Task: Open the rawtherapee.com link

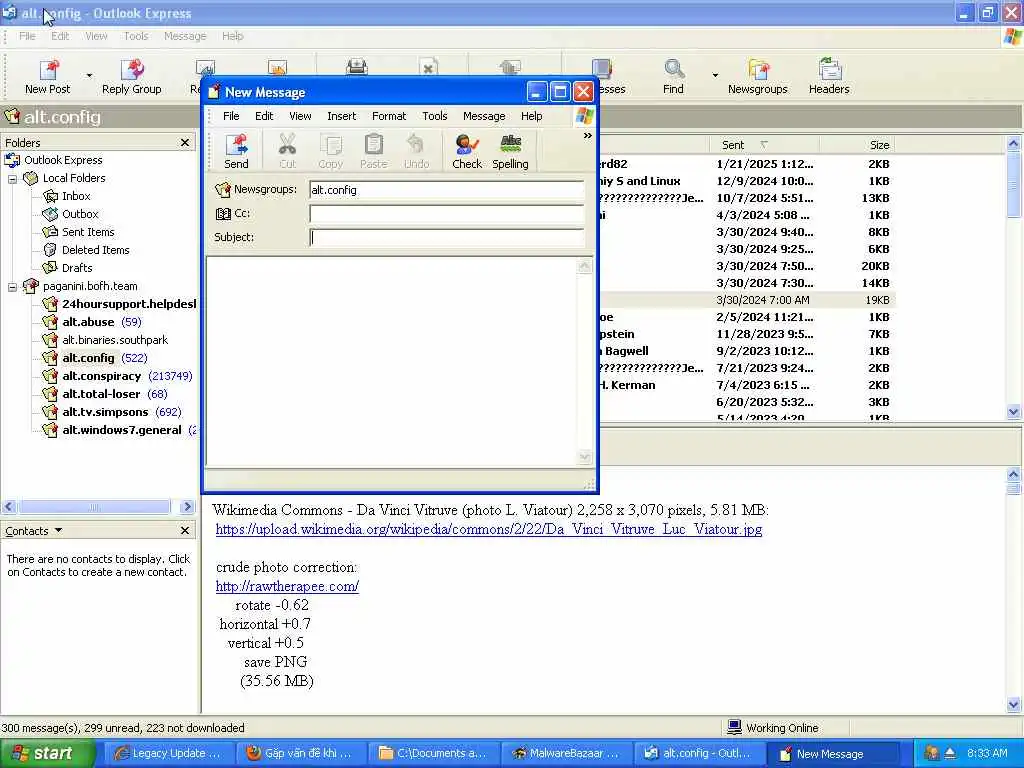Action: click(287, 586)
